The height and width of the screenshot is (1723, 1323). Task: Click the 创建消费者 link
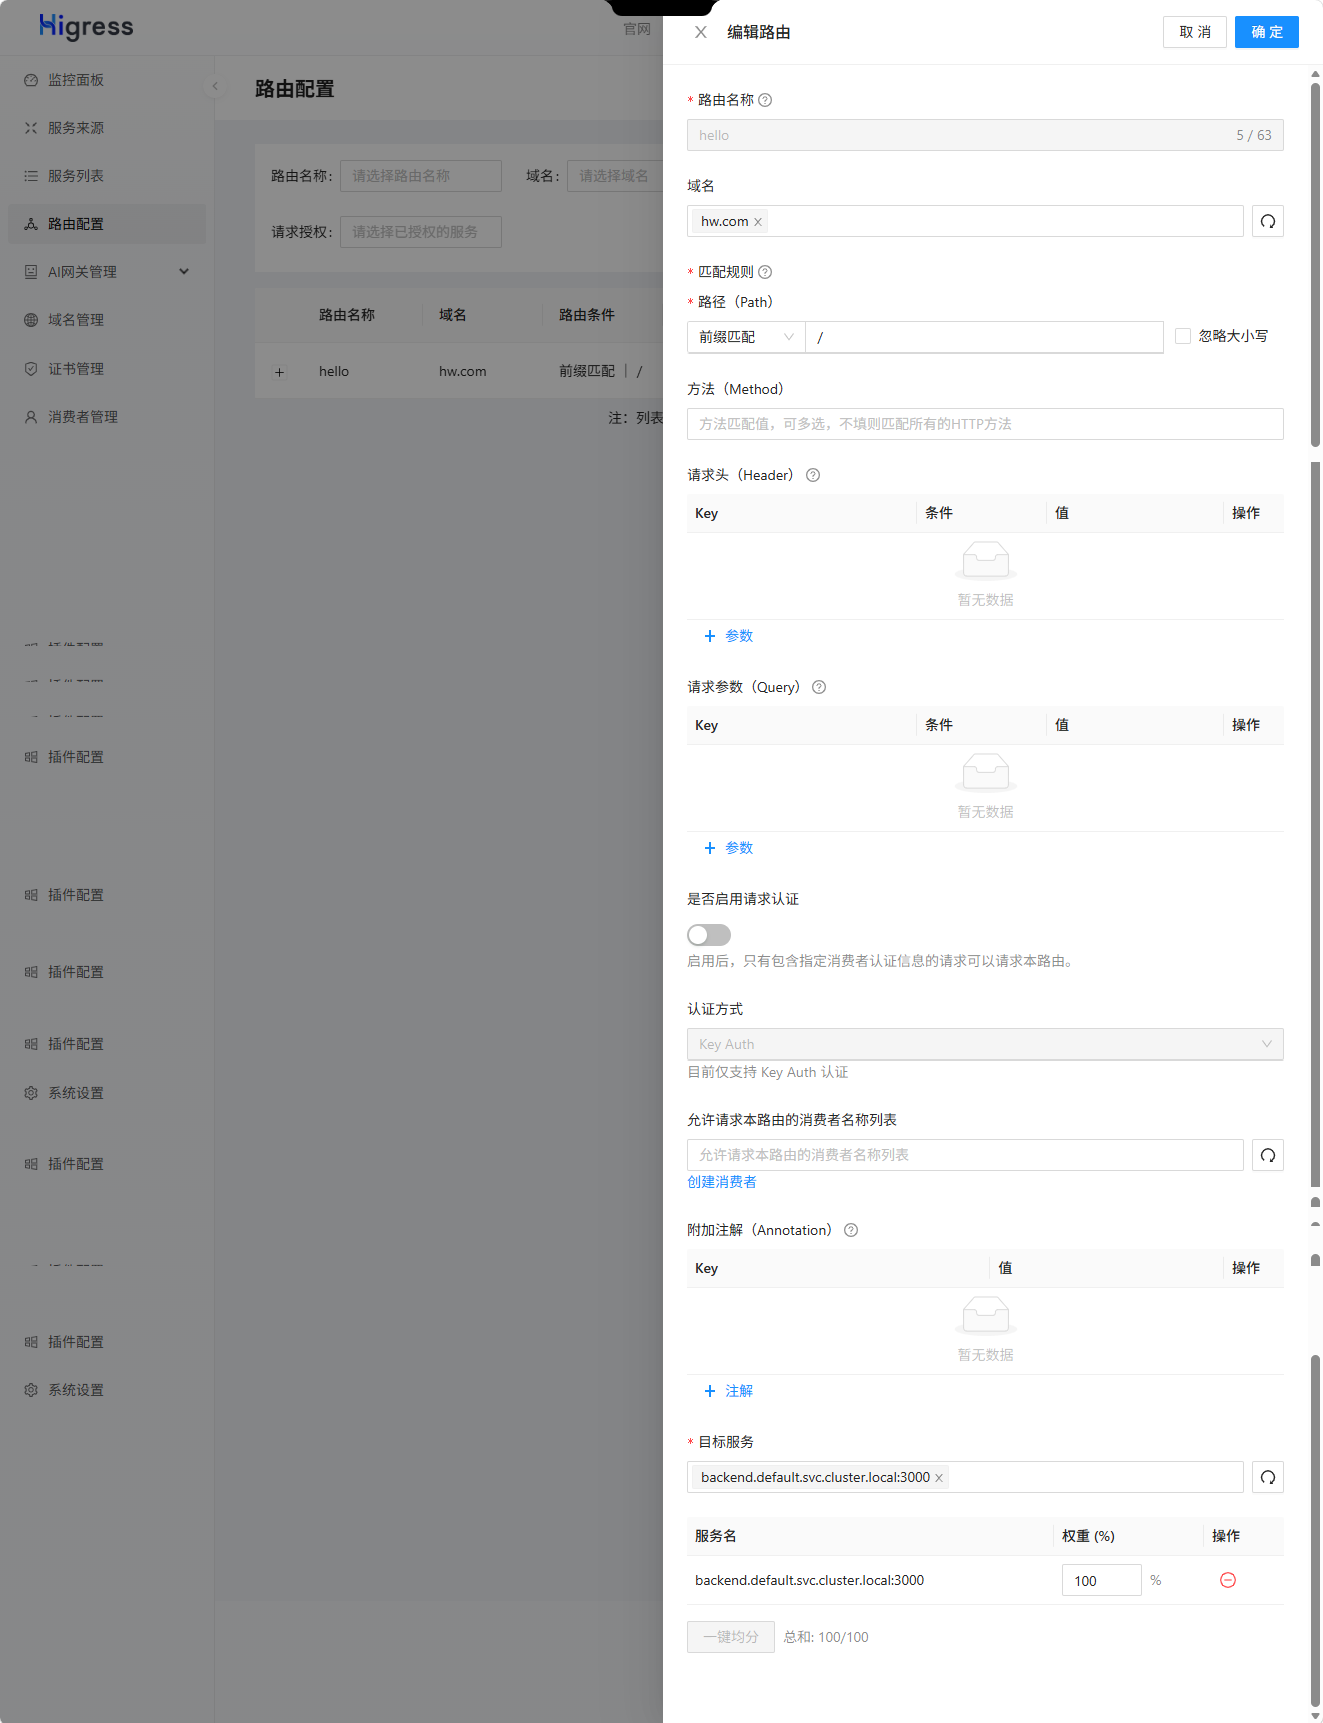coord(722,1182)
